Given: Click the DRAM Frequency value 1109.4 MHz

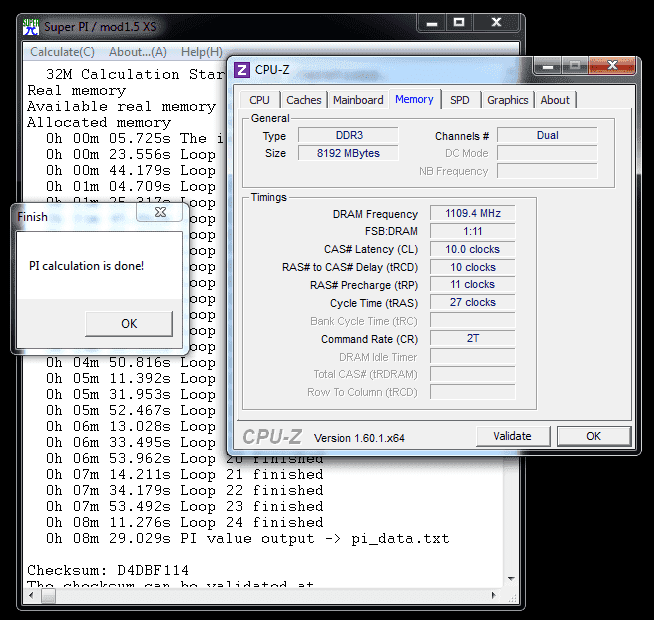Looking at the screenshot, I should click(473, 213).
